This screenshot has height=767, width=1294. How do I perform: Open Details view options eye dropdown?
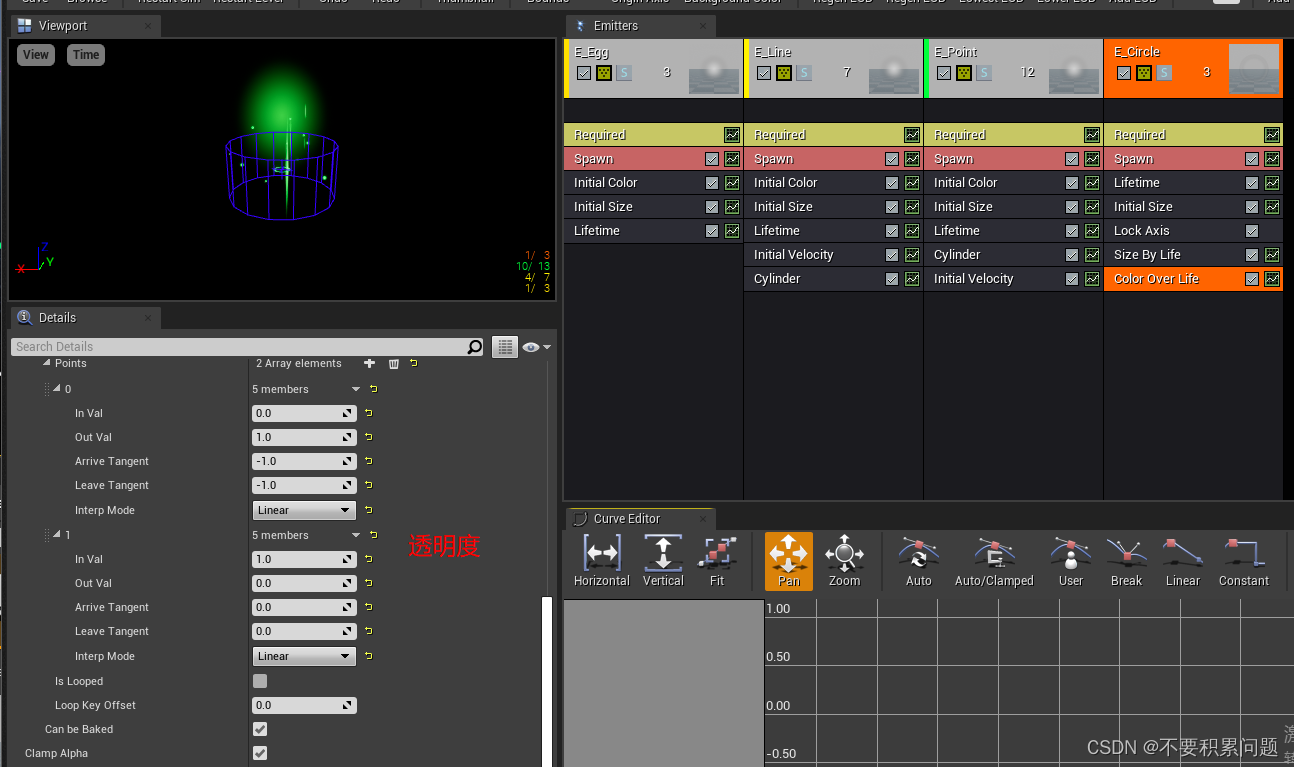[x=537, y=347]
